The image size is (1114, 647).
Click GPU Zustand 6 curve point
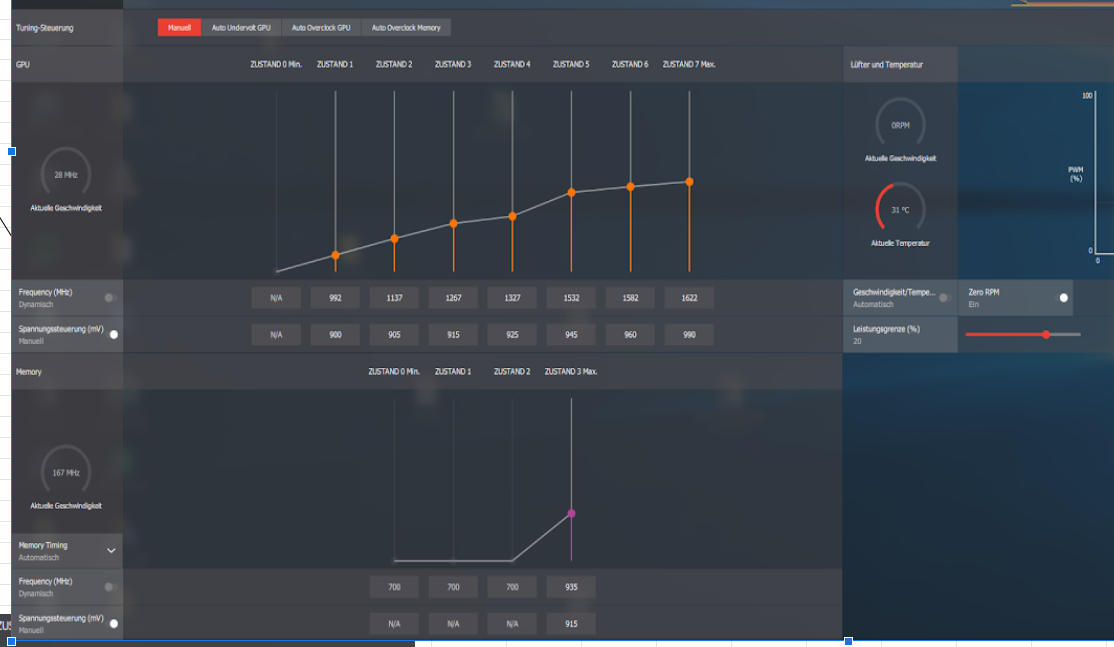pos(630,187)
